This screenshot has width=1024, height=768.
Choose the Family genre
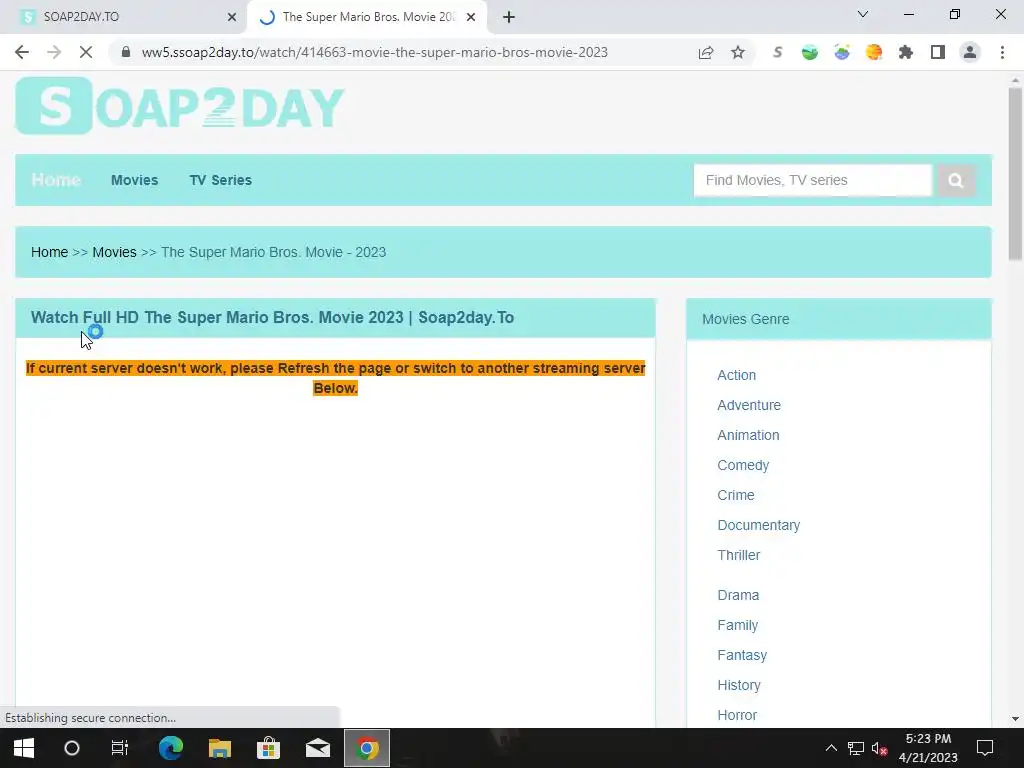tap(738, 625)
